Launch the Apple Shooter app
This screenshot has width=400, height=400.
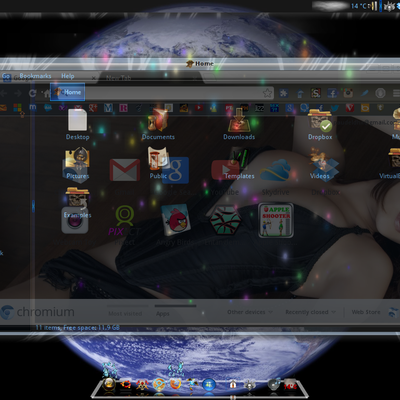click(276, 220)
